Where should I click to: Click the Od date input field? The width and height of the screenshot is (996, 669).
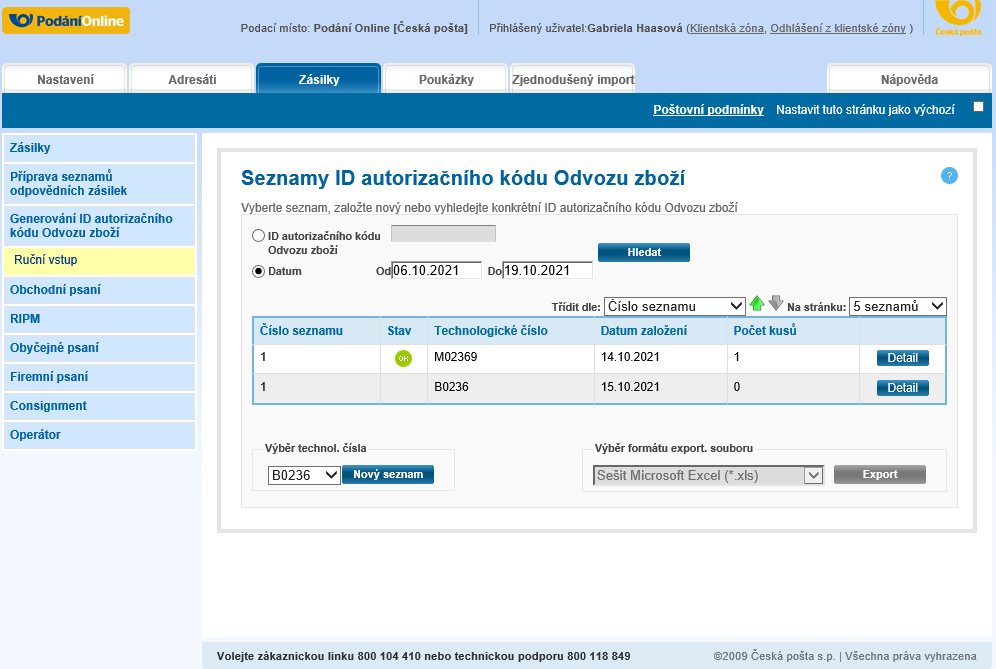[x=436, y=270]
